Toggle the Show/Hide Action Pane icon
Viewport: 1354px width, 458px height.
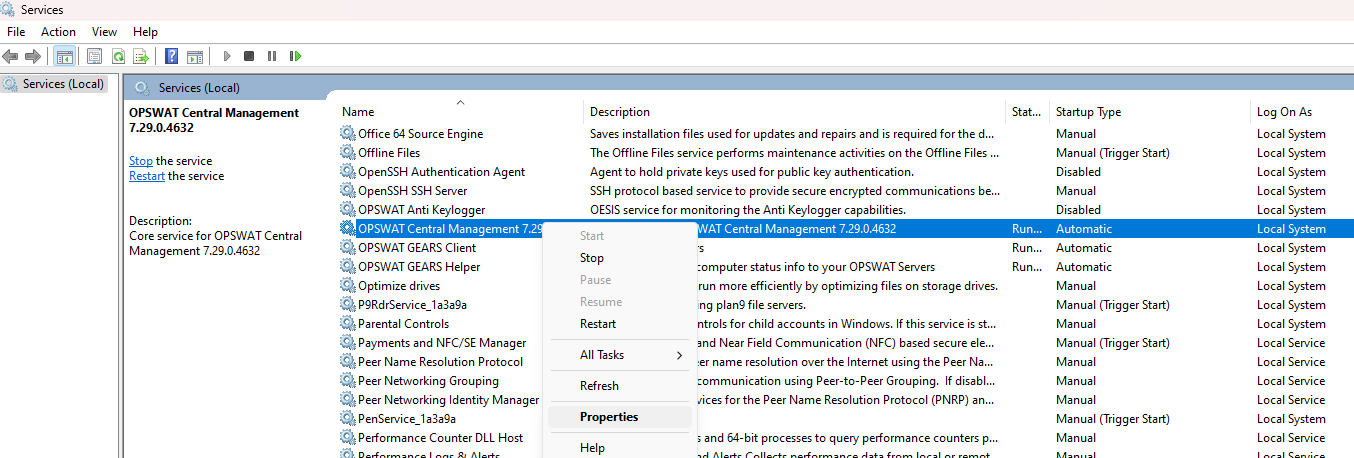195,56
